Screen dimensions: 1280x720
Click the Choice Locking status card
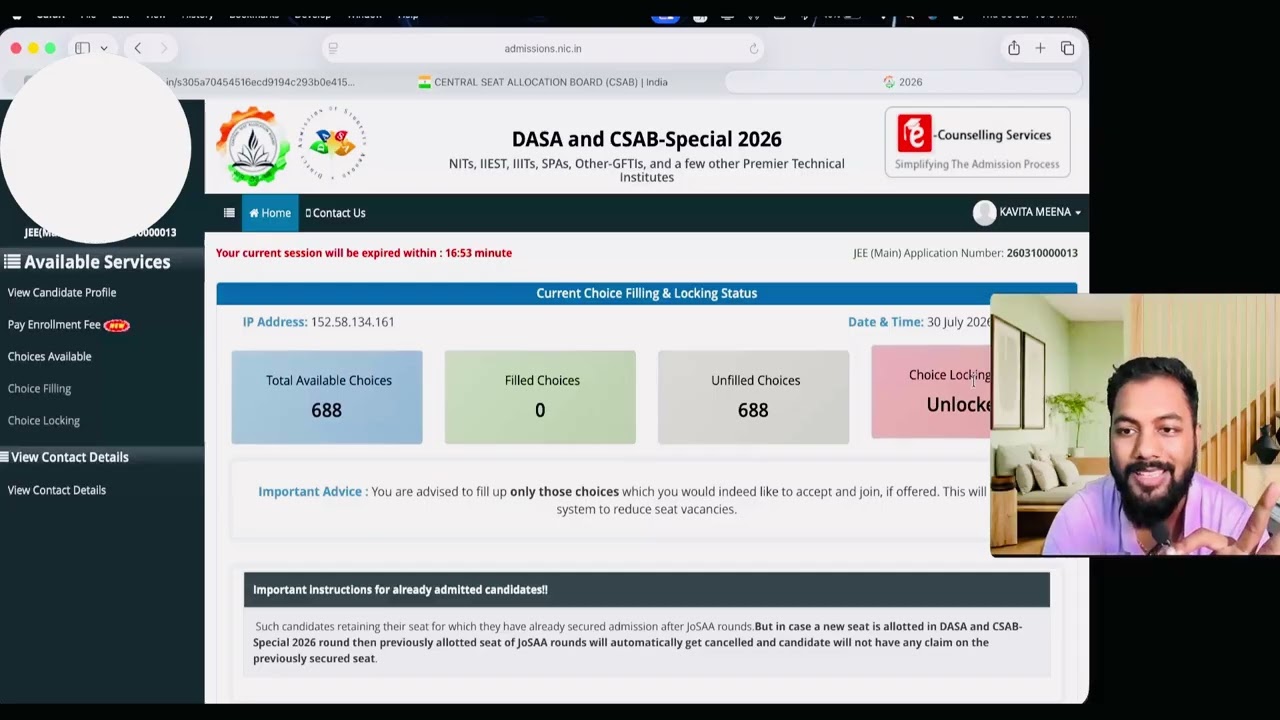click(x=931, y=394)
